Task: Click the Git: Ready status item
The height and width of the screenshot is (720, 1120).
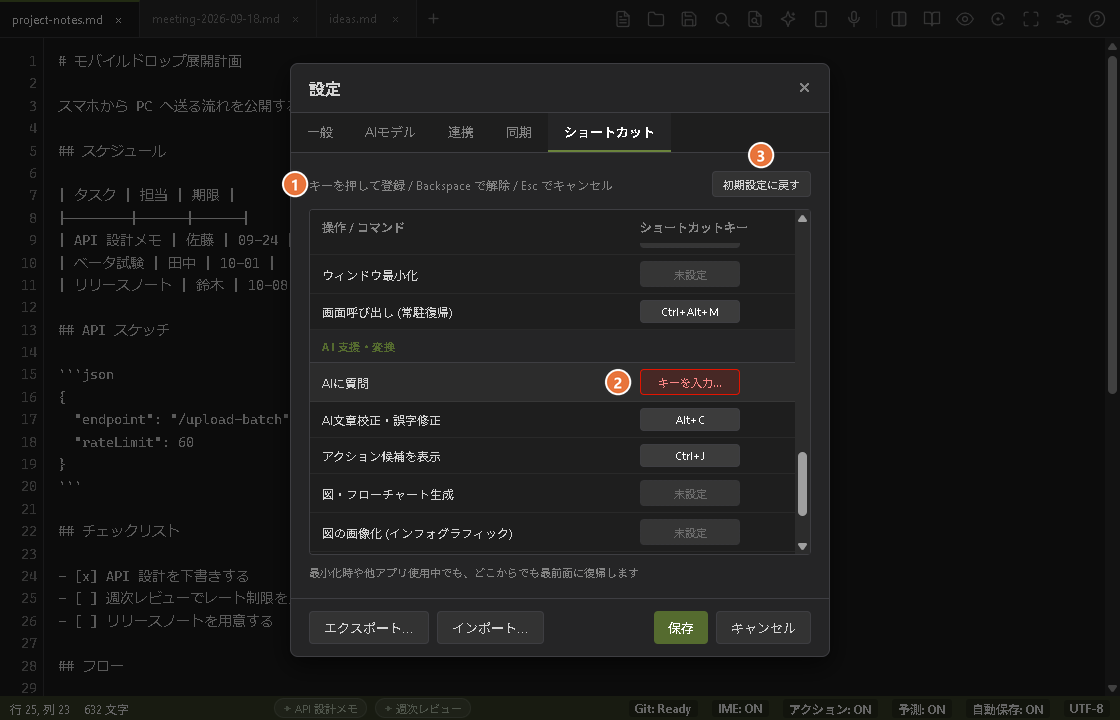Action: tap(662, 709)
